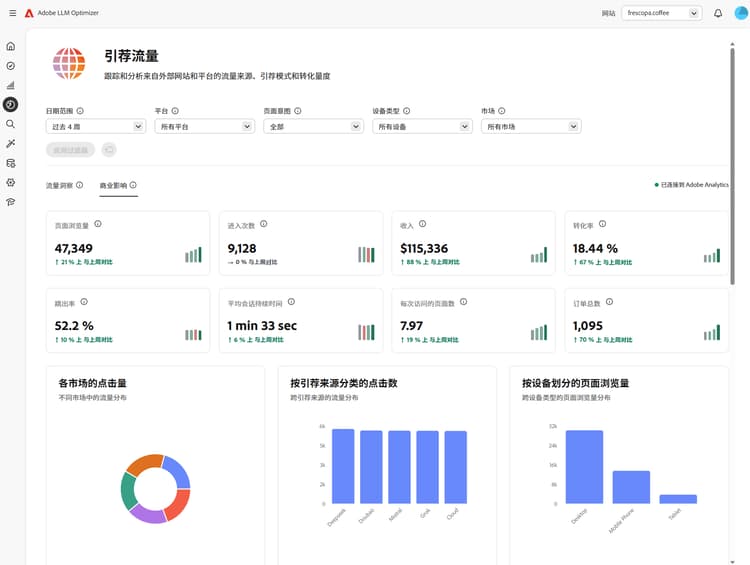Click the 47,349 page views value
The height and width of the screenshot is (565, 750).
(74, 248)
